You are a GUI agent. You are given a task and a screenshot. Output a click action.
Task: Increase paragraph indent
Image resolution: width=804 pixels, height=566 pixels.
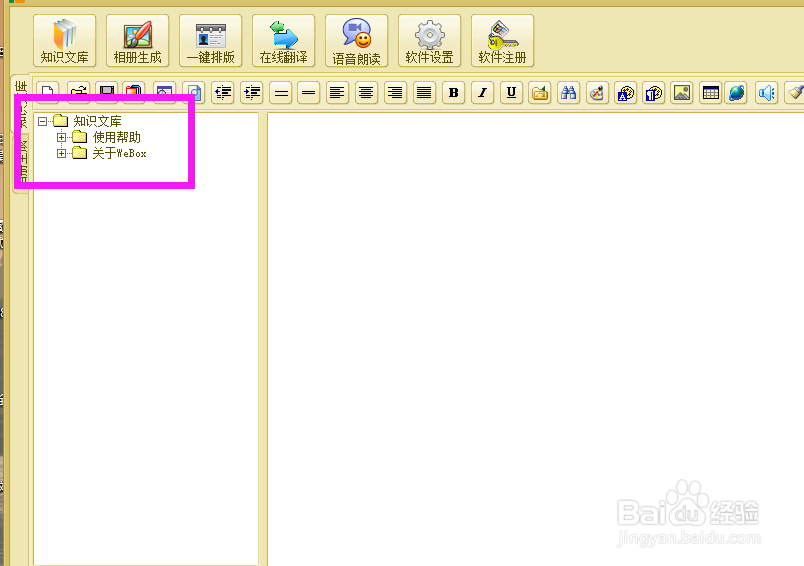pyautogui.click(x=252, y=93)
